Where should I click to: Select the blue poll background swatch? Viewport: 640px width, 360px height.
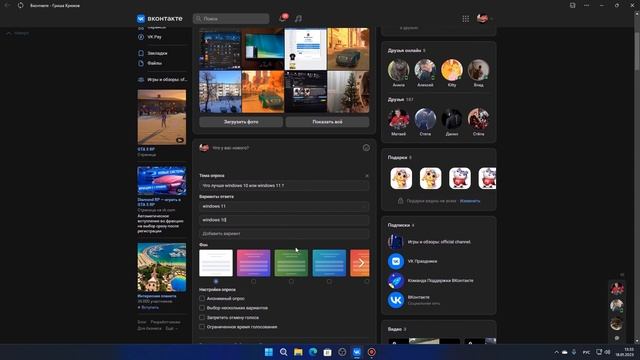(x=329, y=263)
